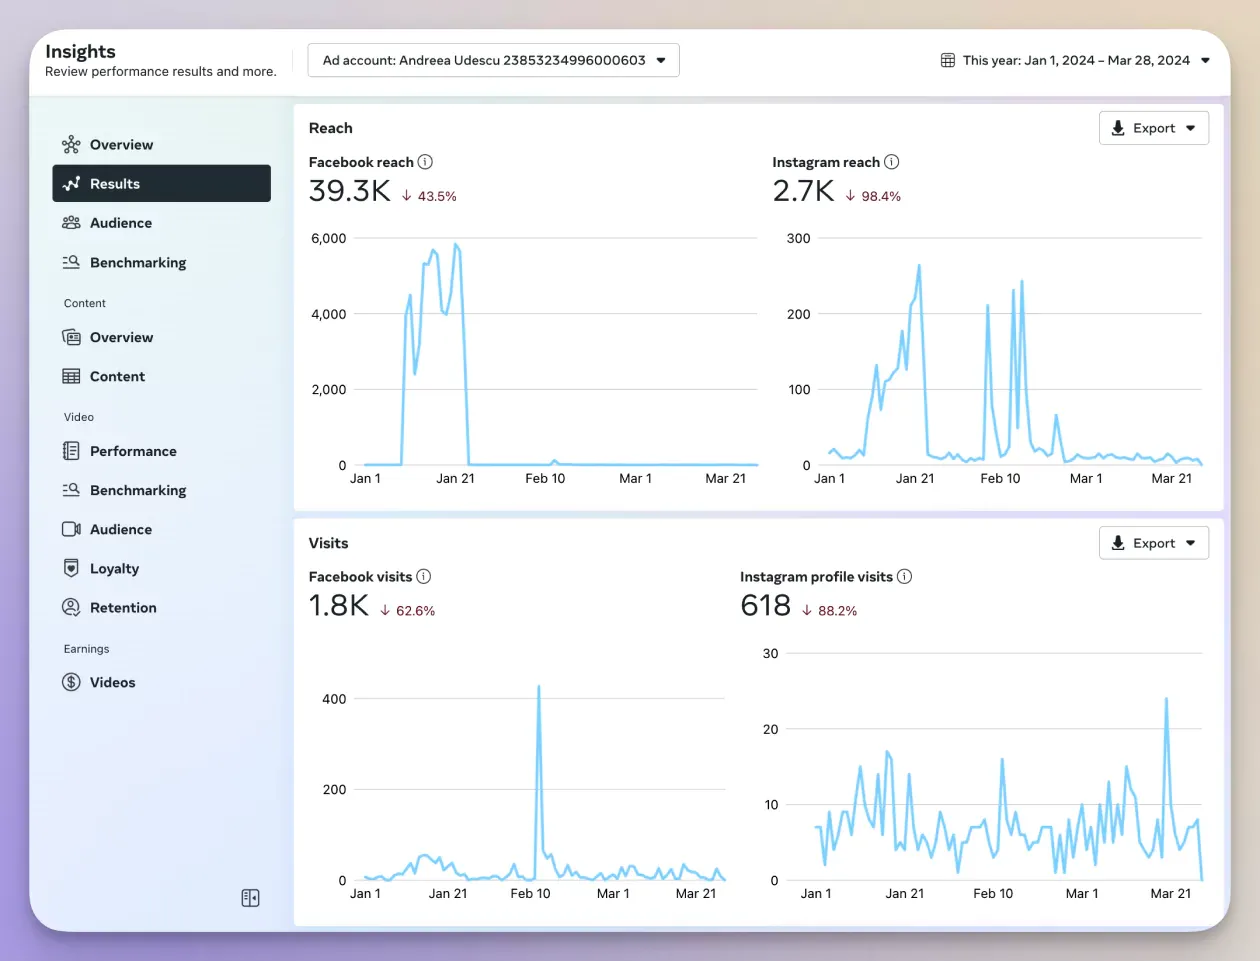Click the Benchmarking icon under the first Audience item

click(71, 262)
